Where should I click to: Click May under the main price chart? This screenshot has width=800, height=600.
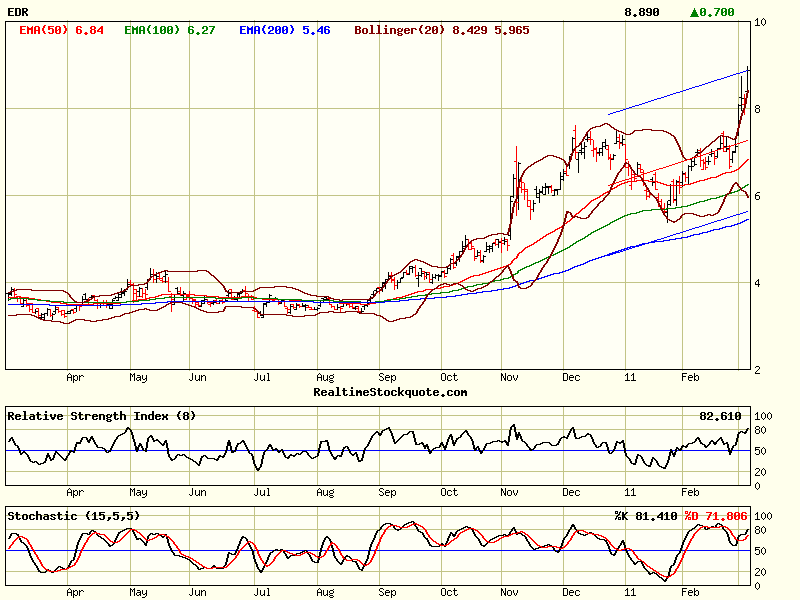[138, 378]
